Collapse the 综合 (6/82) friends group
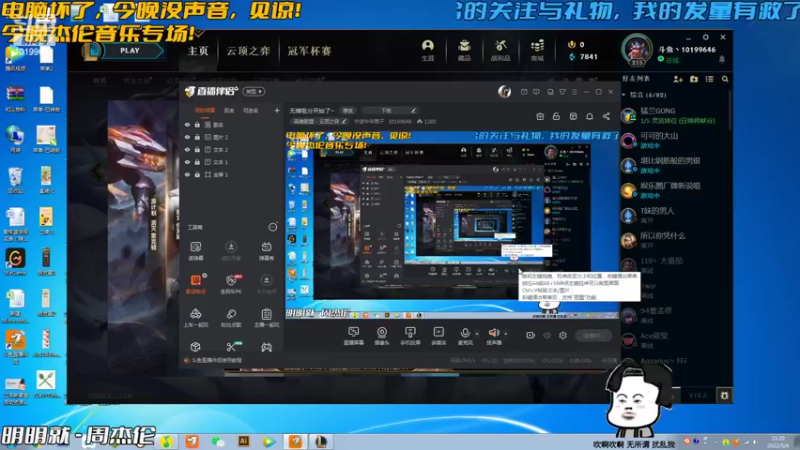Image resolution: width=800 pixels, height=450 pixels. tap(624, 95)
